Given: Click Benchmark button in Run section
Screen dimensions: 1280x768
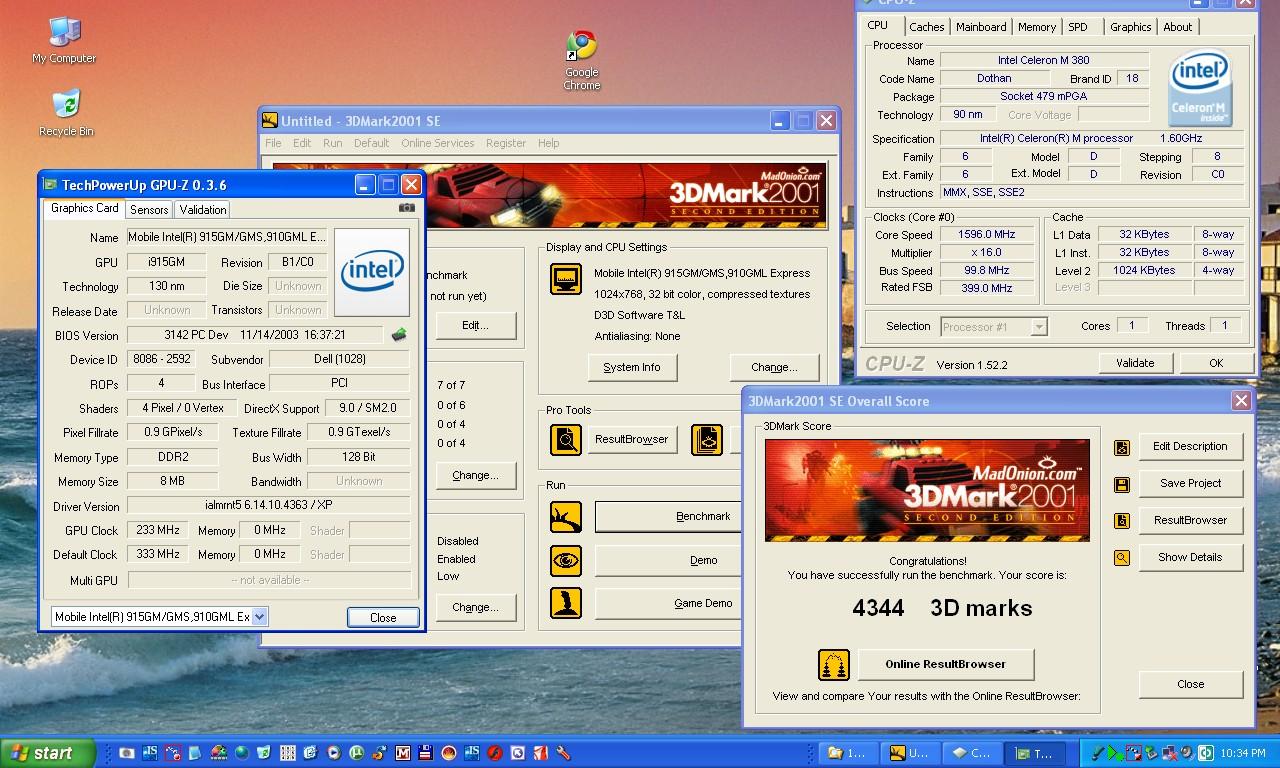Looking at the screenshot, I should tap(670, 516).
